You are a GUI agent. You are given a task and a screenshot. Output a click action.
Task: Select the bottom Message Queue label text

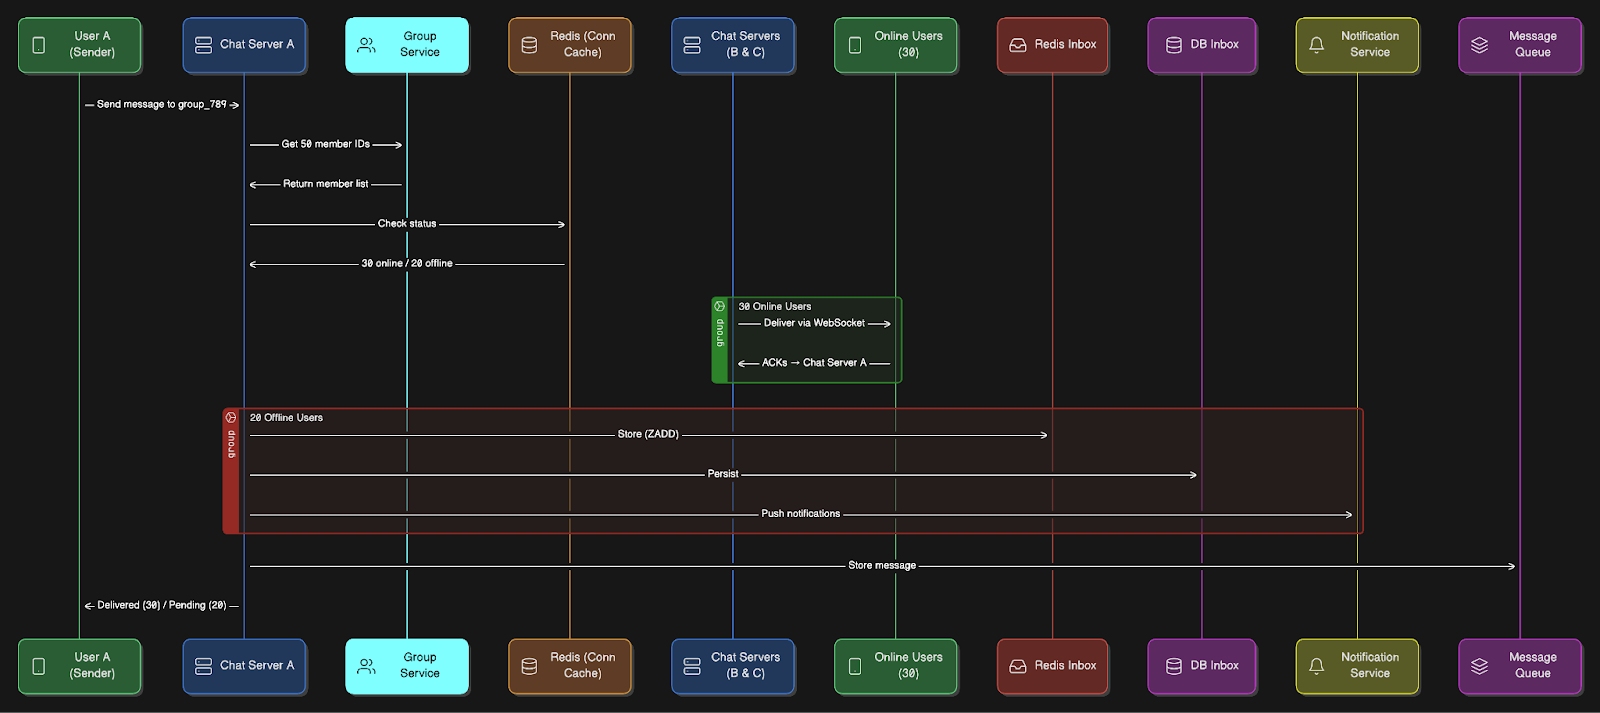point(1533,665)
